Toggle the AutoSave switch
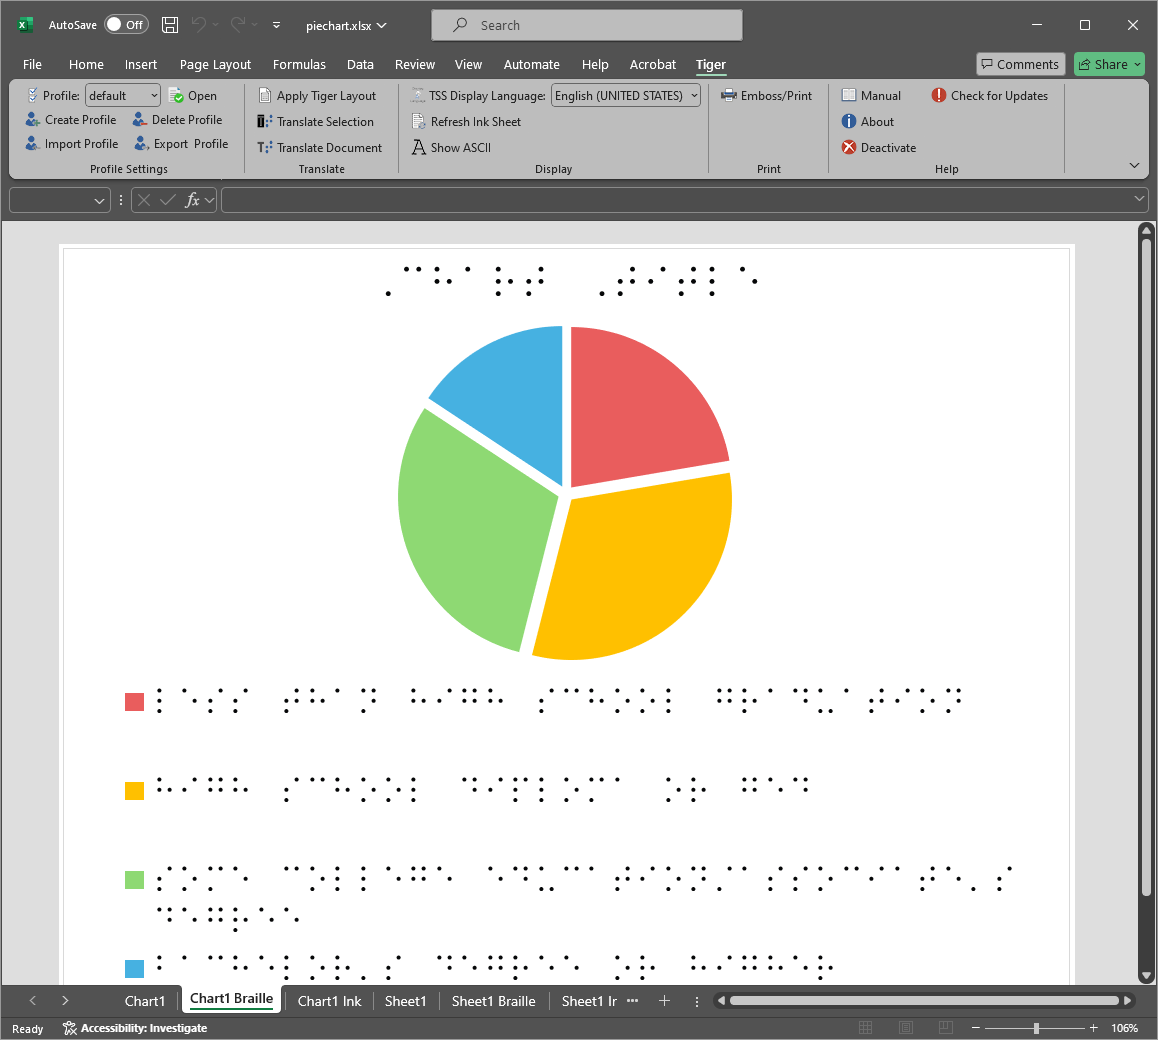 (x=126, y=25)
